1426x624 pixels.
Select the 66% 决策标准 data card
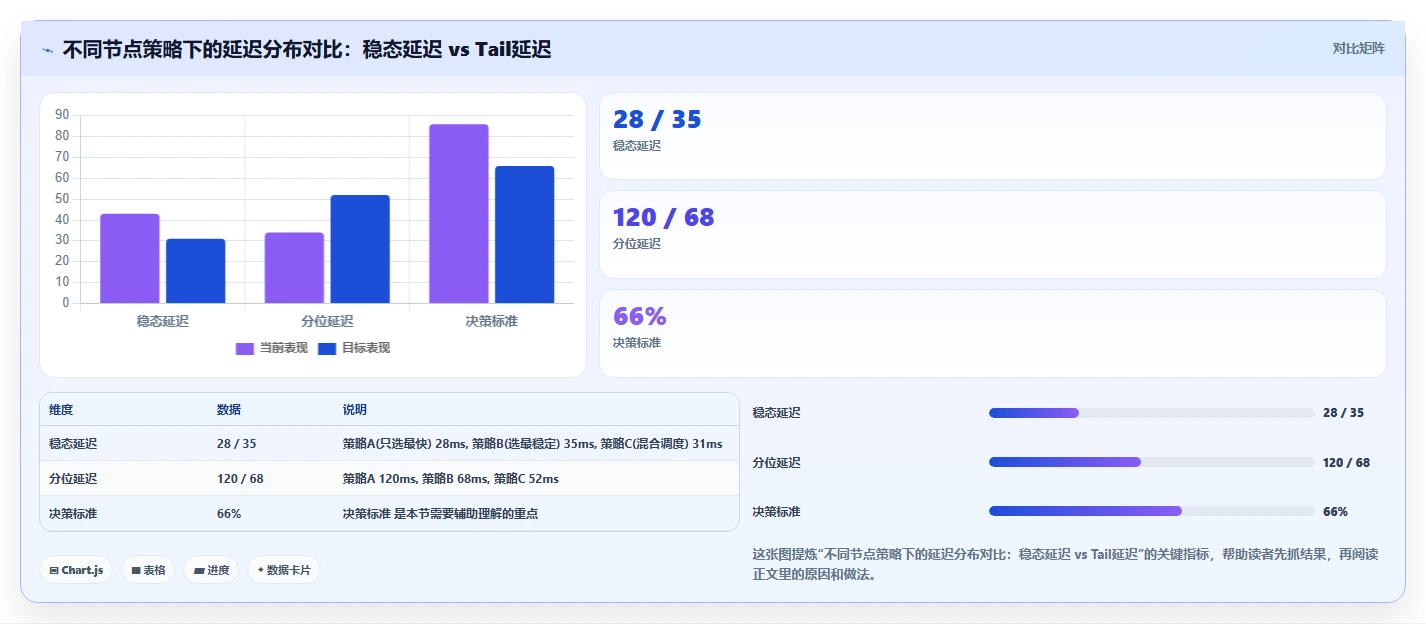992,333
